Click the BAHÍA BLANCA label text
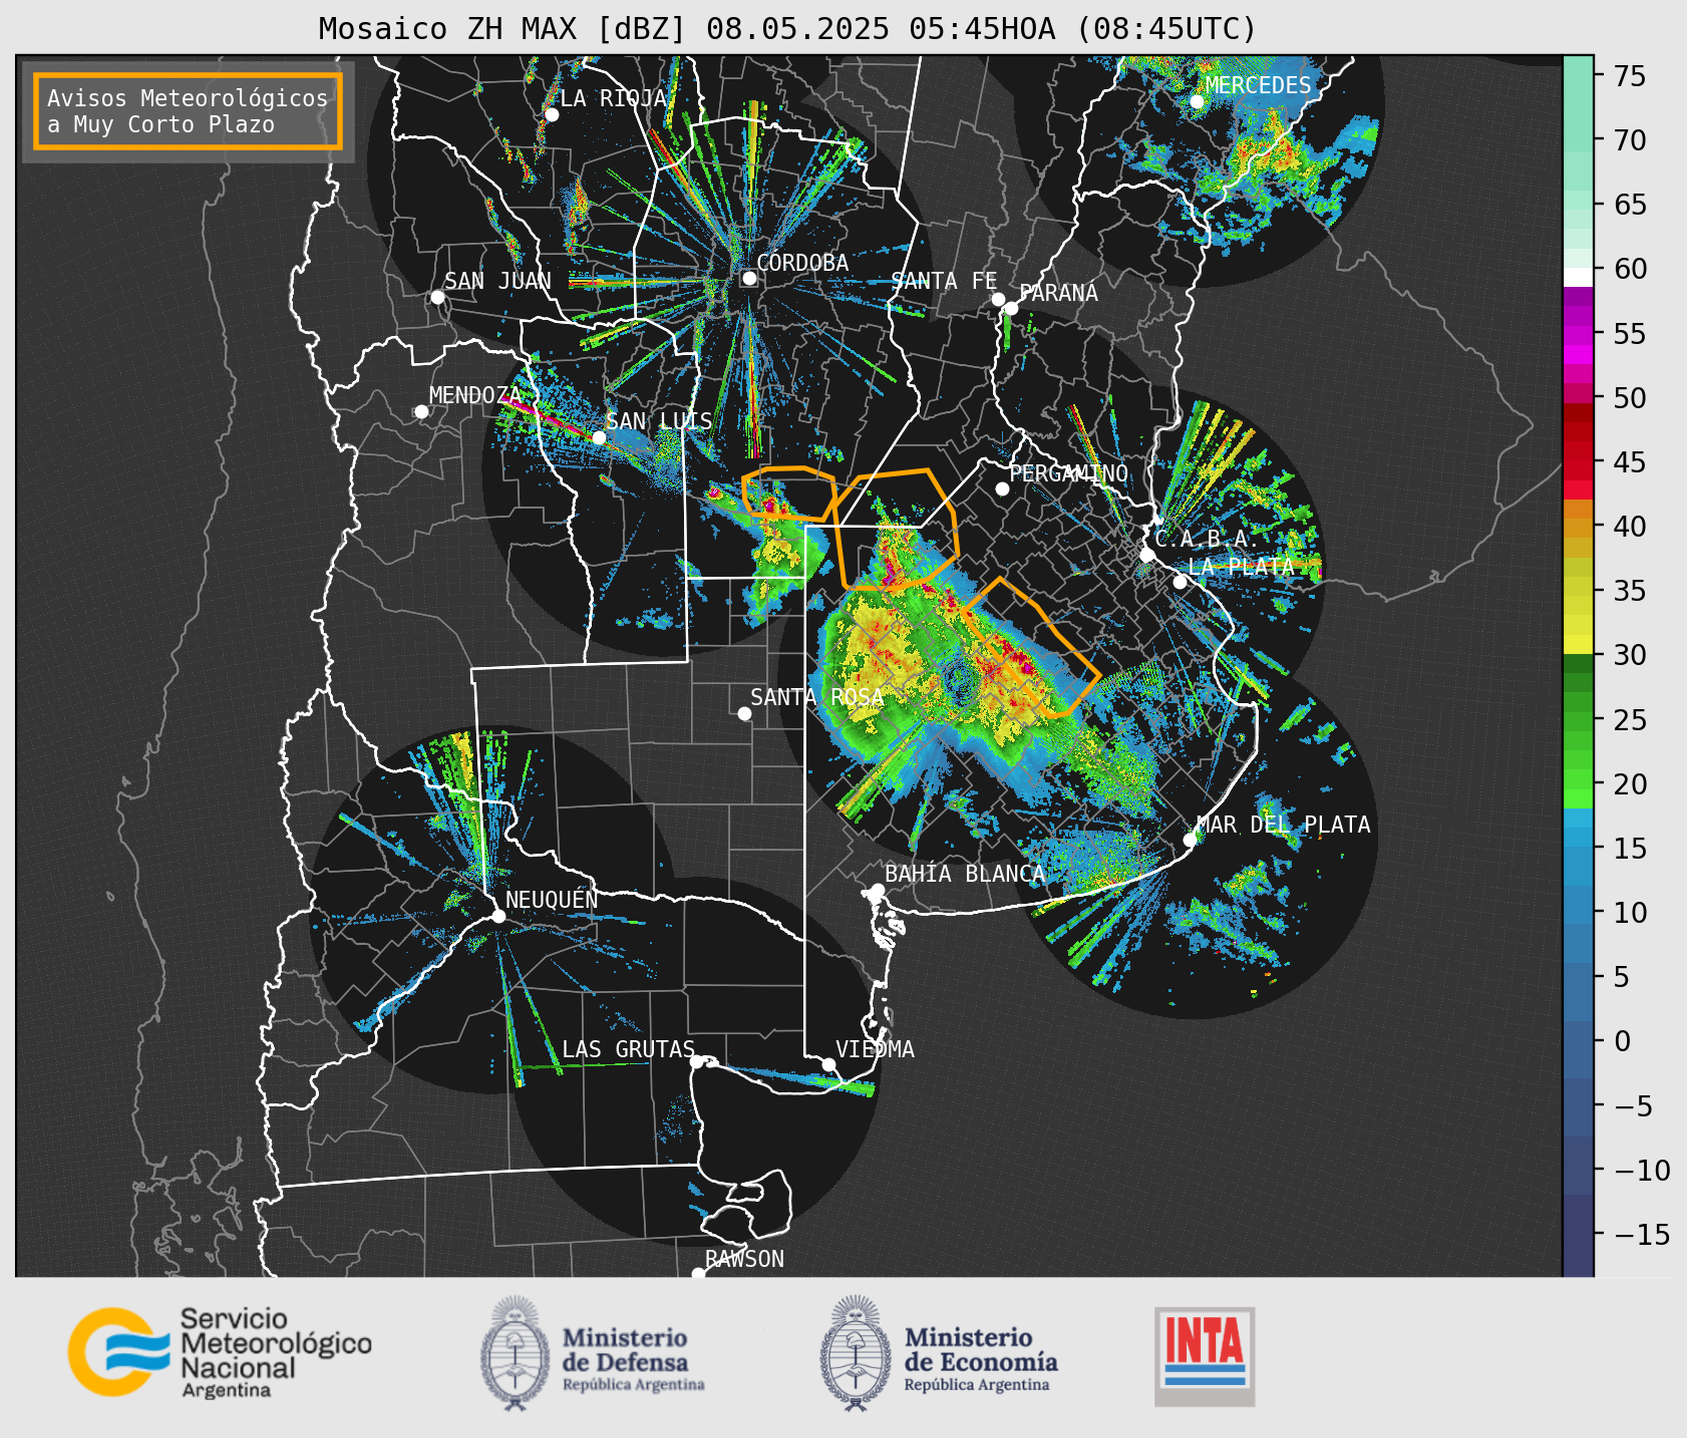1687x1438 pixels. click(965, 874)
